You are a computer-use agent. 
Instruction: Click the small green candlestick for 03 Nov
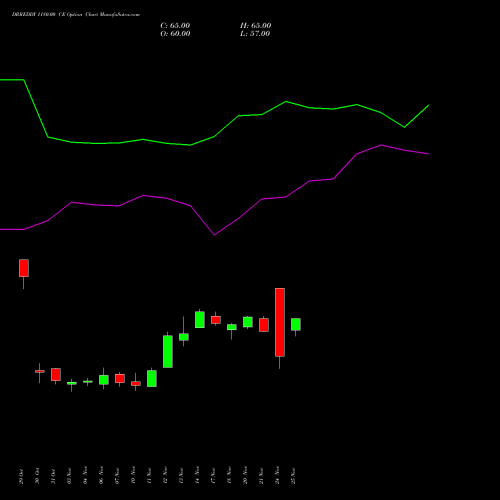click(72, 383)
